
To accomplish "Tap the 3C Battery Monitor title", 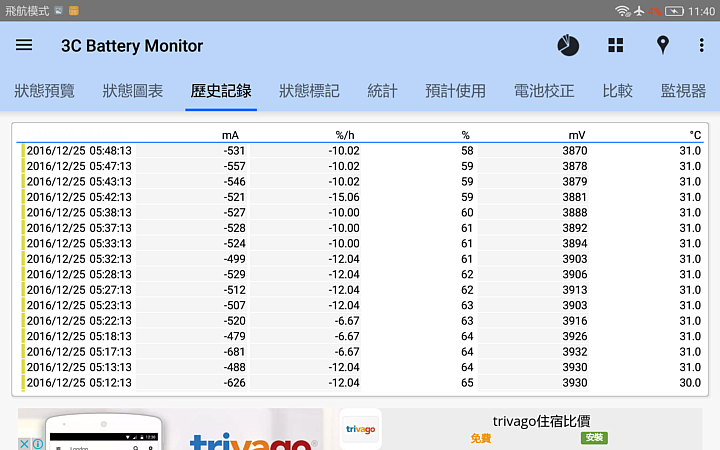I will pyautogui.click(x=132, y=45).
